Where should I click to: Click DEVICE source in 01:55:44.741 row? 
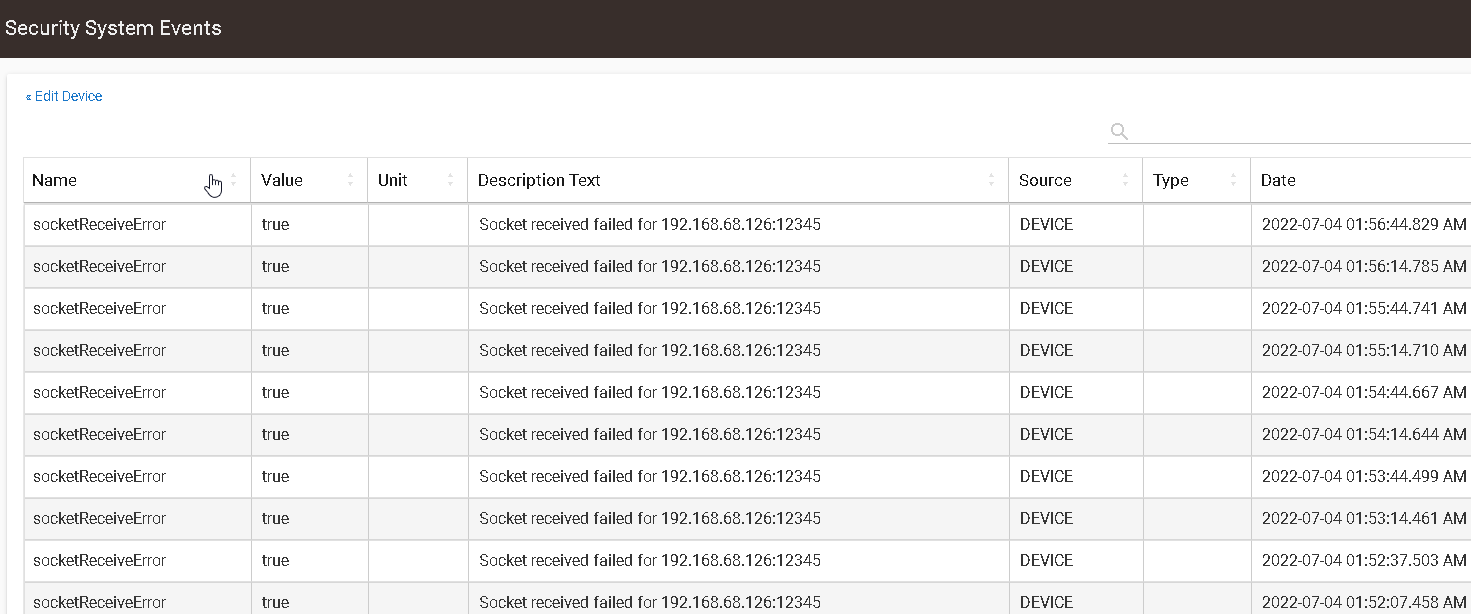[x=1046, y=309]
